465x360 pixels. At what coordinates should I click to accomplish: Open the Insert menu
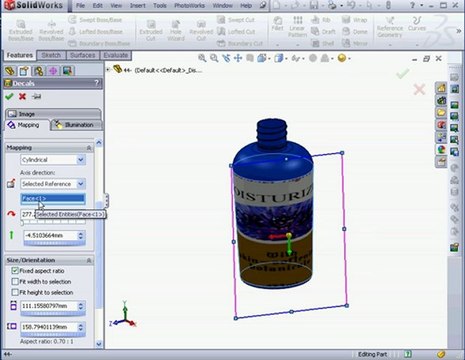pyautogui.click(x=138, y=6)
